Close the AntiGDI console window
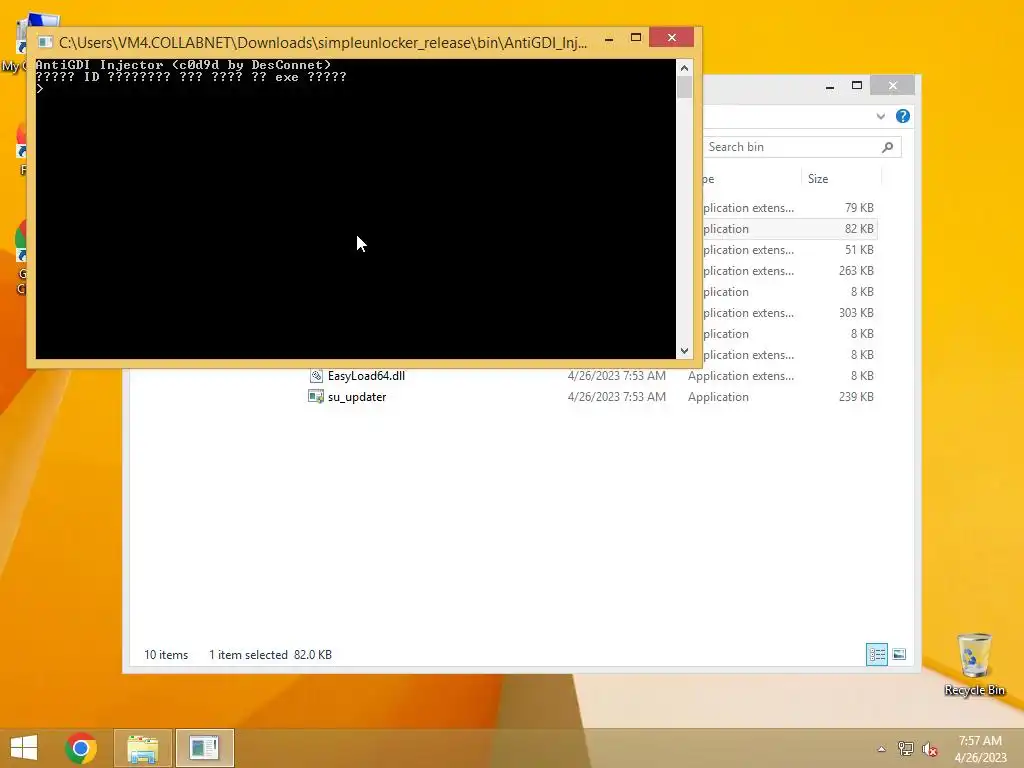Image resolution: width=1024 pixels, height=768 pixels. click(671, 37)
